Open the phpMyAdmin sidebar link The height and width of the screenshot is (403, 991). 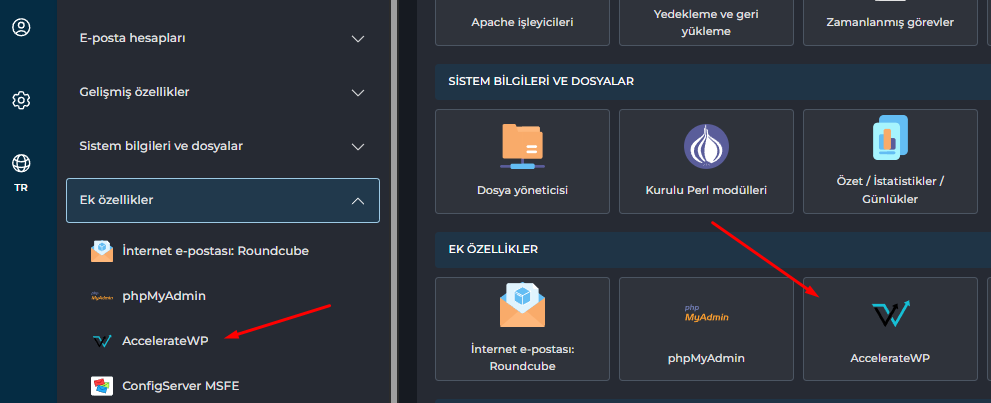pos(164,296)
